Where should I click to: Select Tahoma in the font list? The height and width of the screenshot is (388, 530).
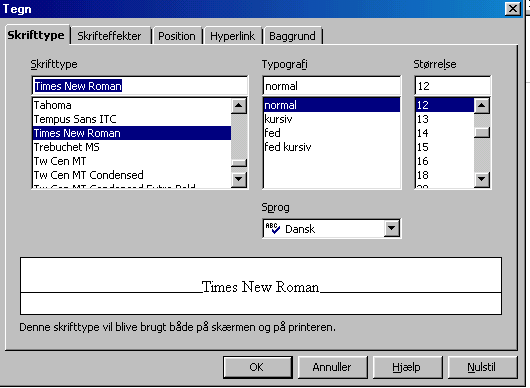point(132,105)
